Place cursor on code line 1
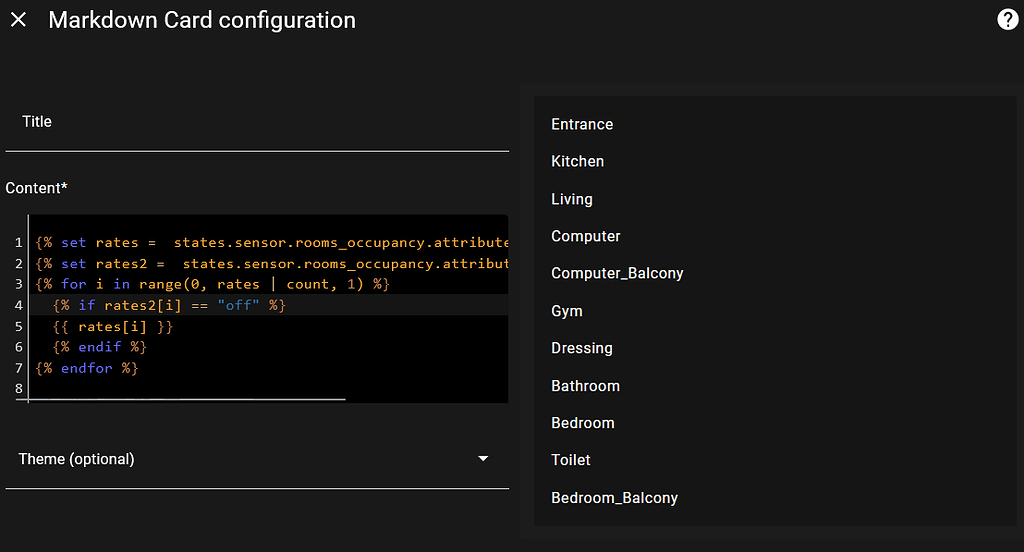 click(x=272, y=242)
